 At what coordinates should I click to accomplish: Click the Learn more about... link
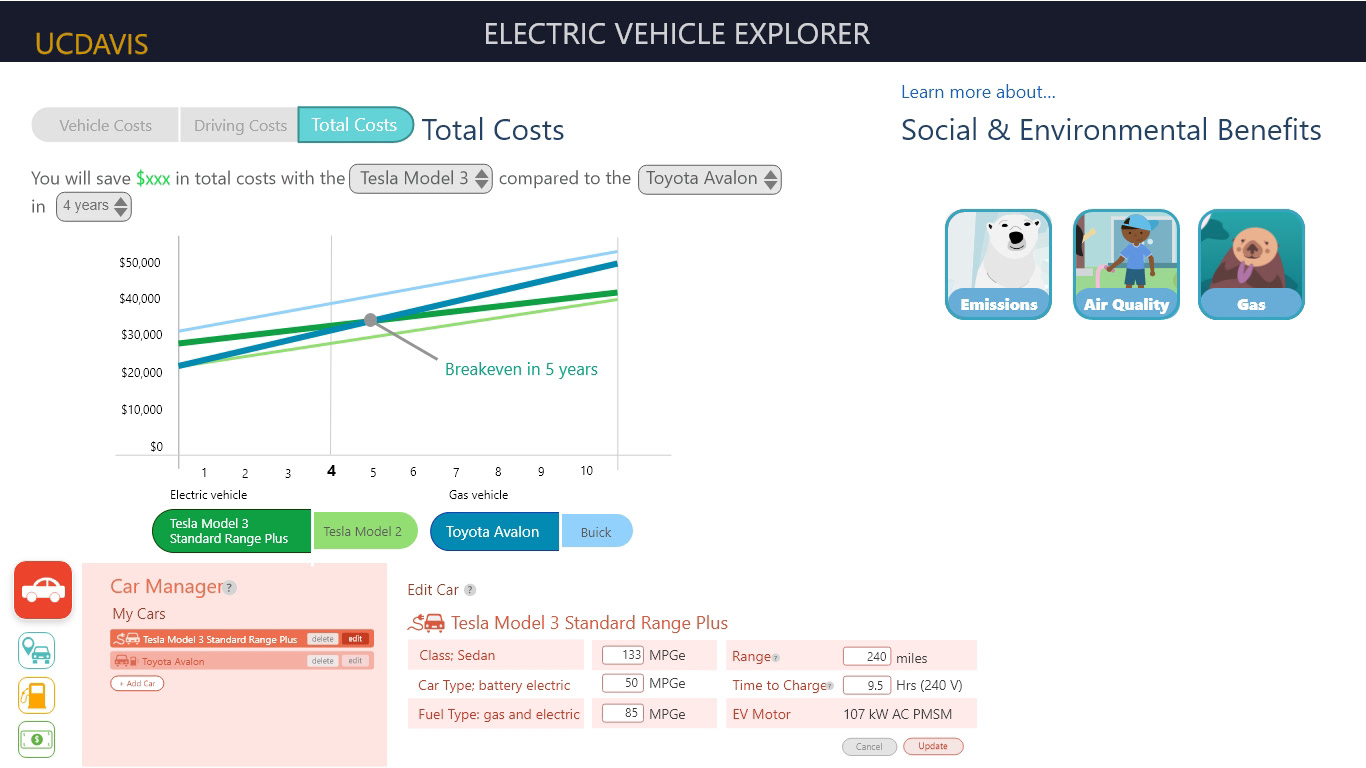[978, 92]
